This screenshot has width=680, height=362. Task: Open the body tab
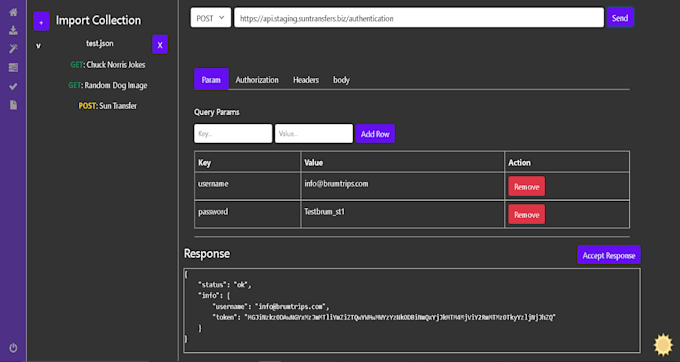pos(341,80)
